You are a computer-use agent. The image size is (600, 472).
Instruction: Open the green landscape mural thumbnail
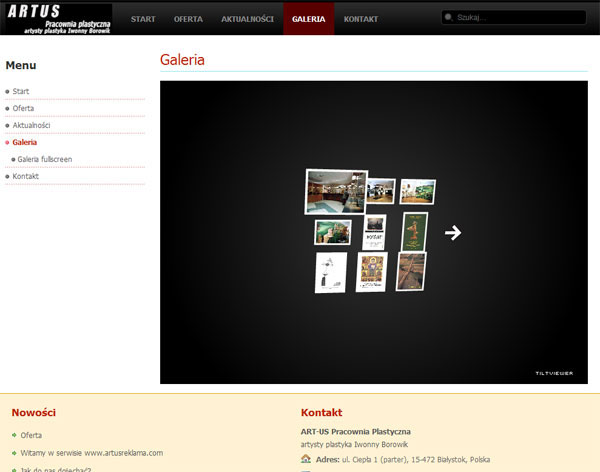[x=333, y=232]
